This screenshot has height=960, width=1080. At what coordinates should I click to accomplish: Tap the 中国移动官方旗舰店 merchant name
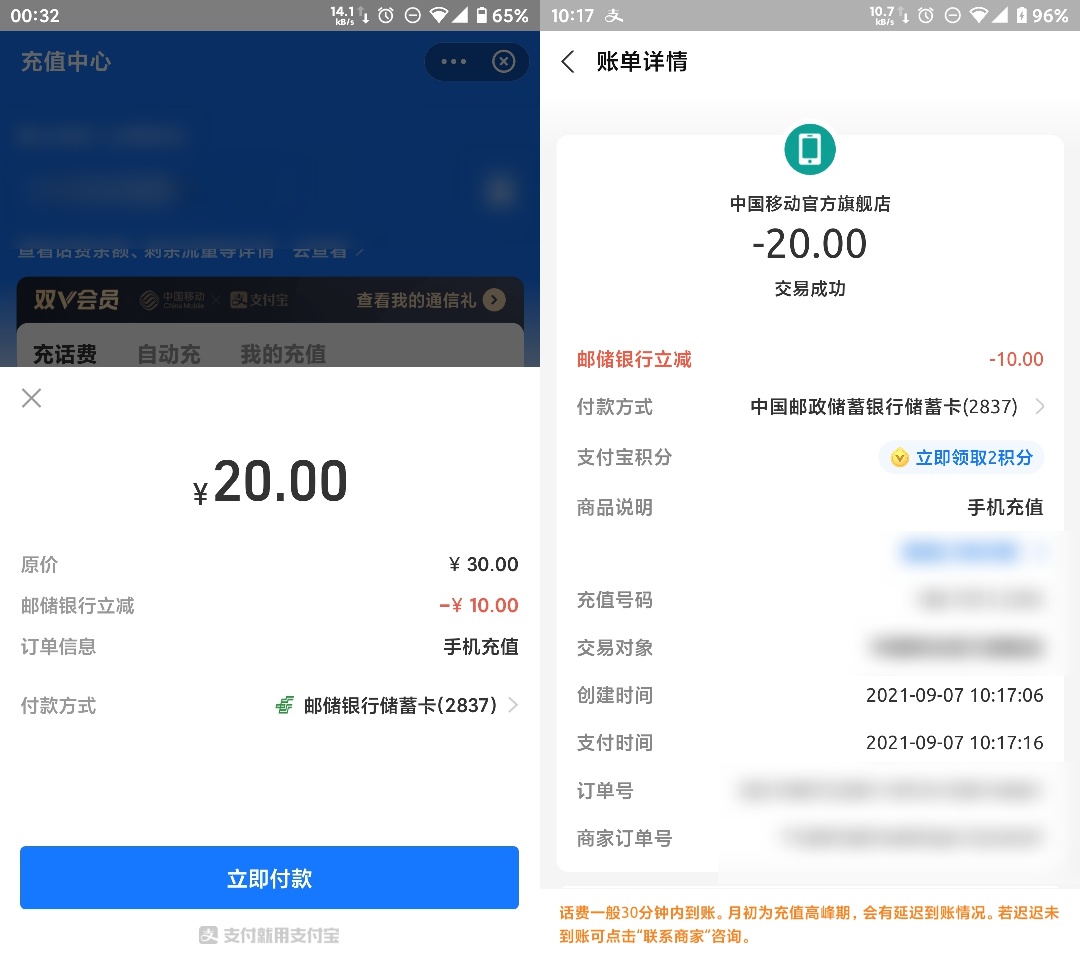[x=810, y=204]
